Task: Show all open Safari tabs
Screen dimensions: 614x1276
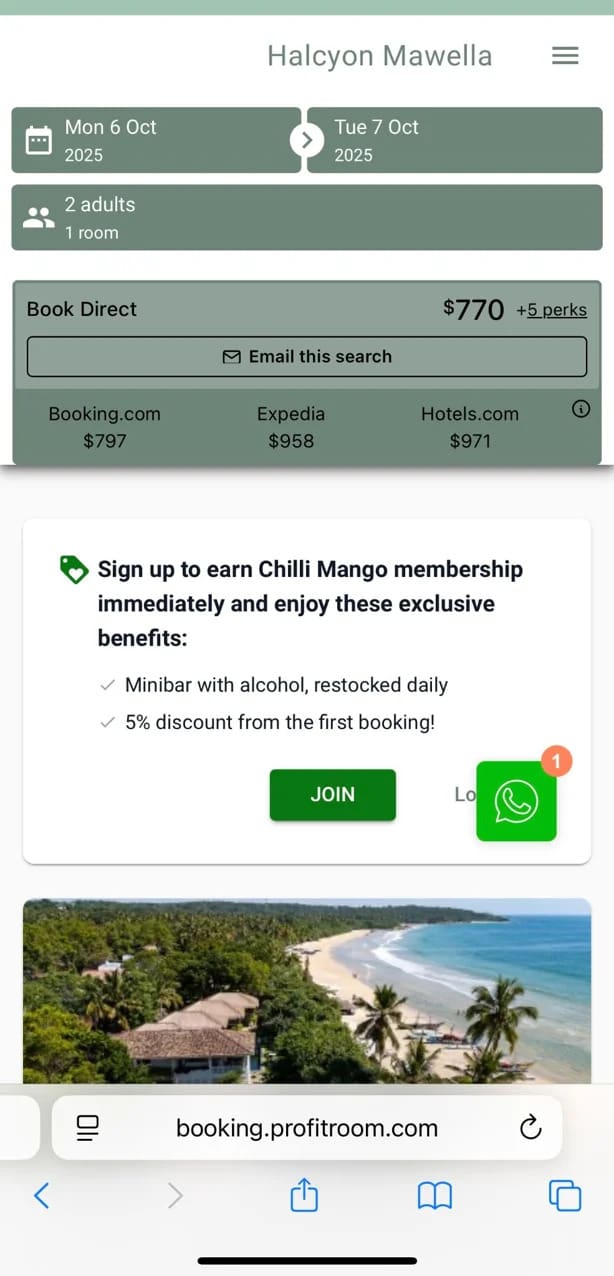Action: point(564,1195)
